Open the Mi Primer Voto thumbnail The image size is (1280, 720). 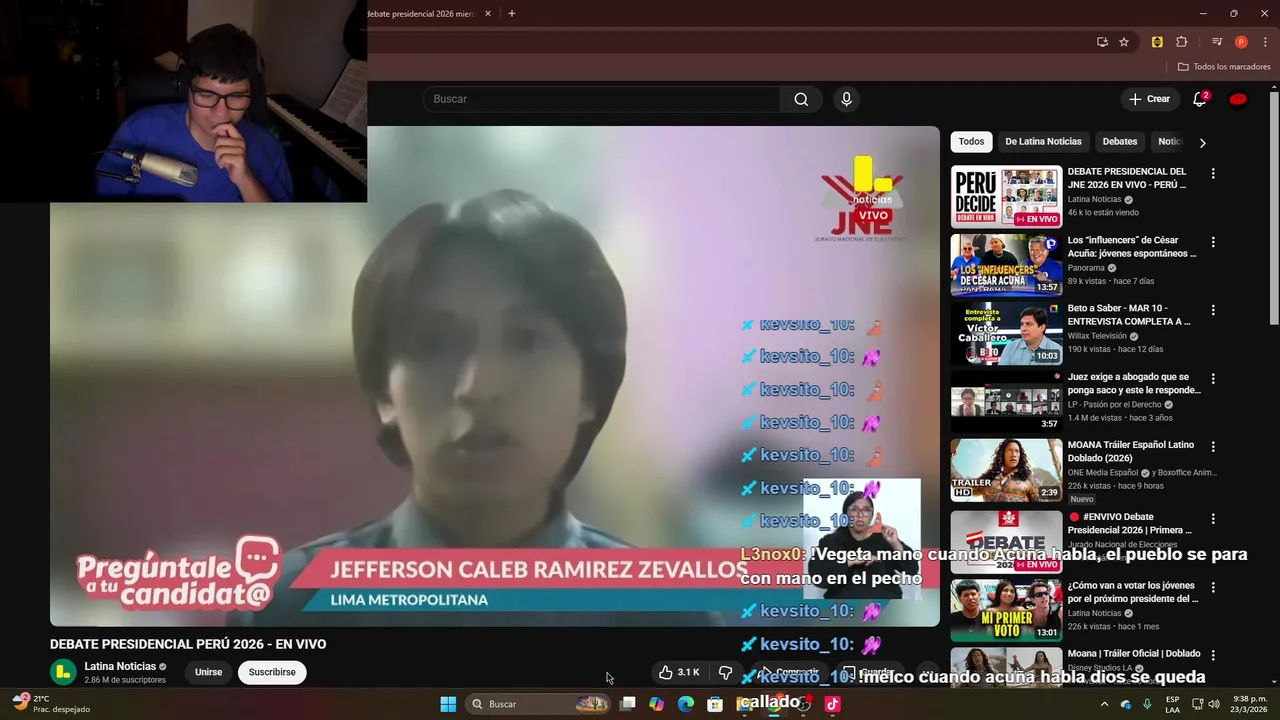[x=1006, y=610]
